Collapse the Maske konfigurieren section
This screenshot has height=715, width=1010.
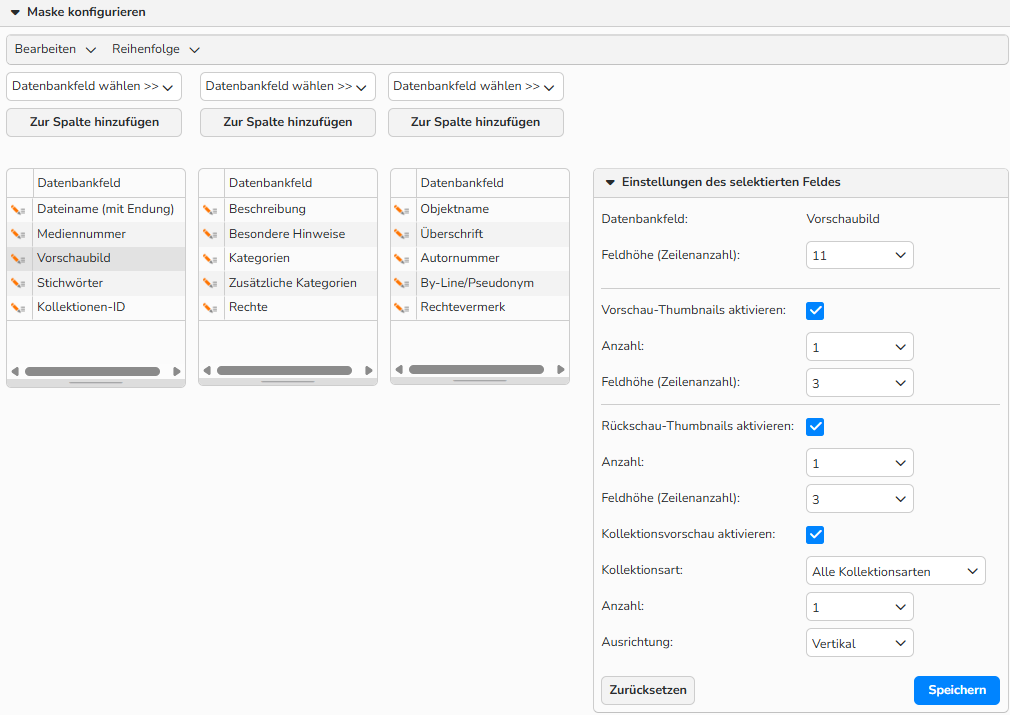tap(15, 12)
